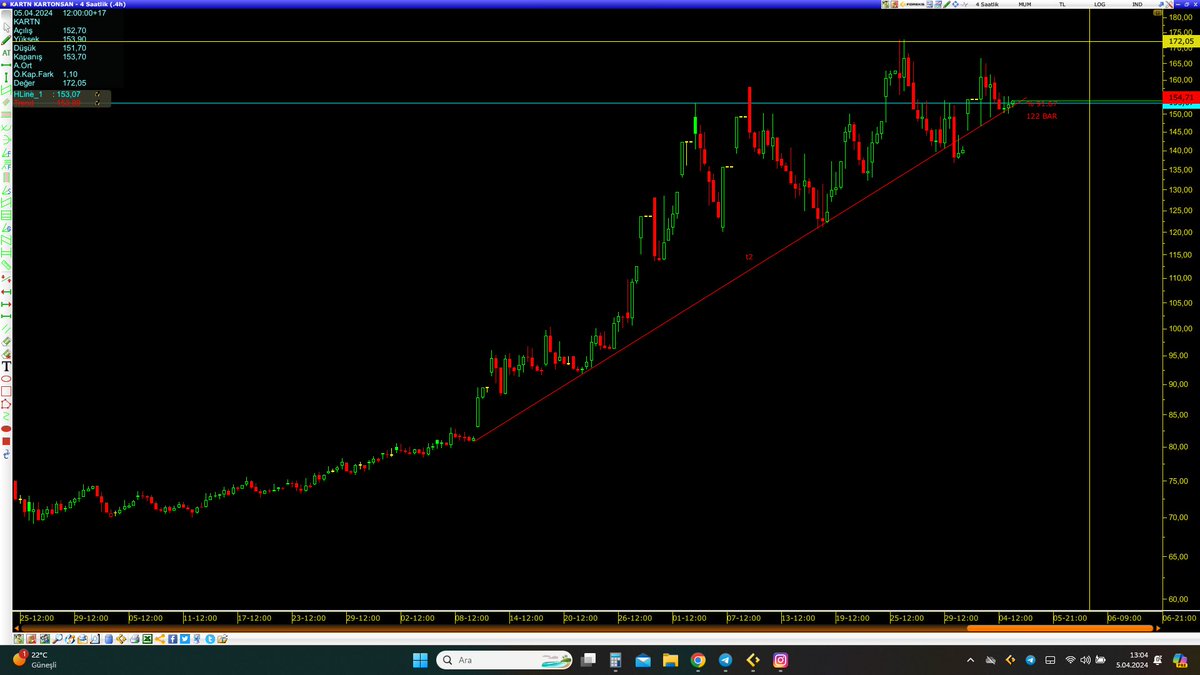This screenshot has height=675, width=1200.
Task: Toggle the TL currency option
Action: [x=1062, y=5]
